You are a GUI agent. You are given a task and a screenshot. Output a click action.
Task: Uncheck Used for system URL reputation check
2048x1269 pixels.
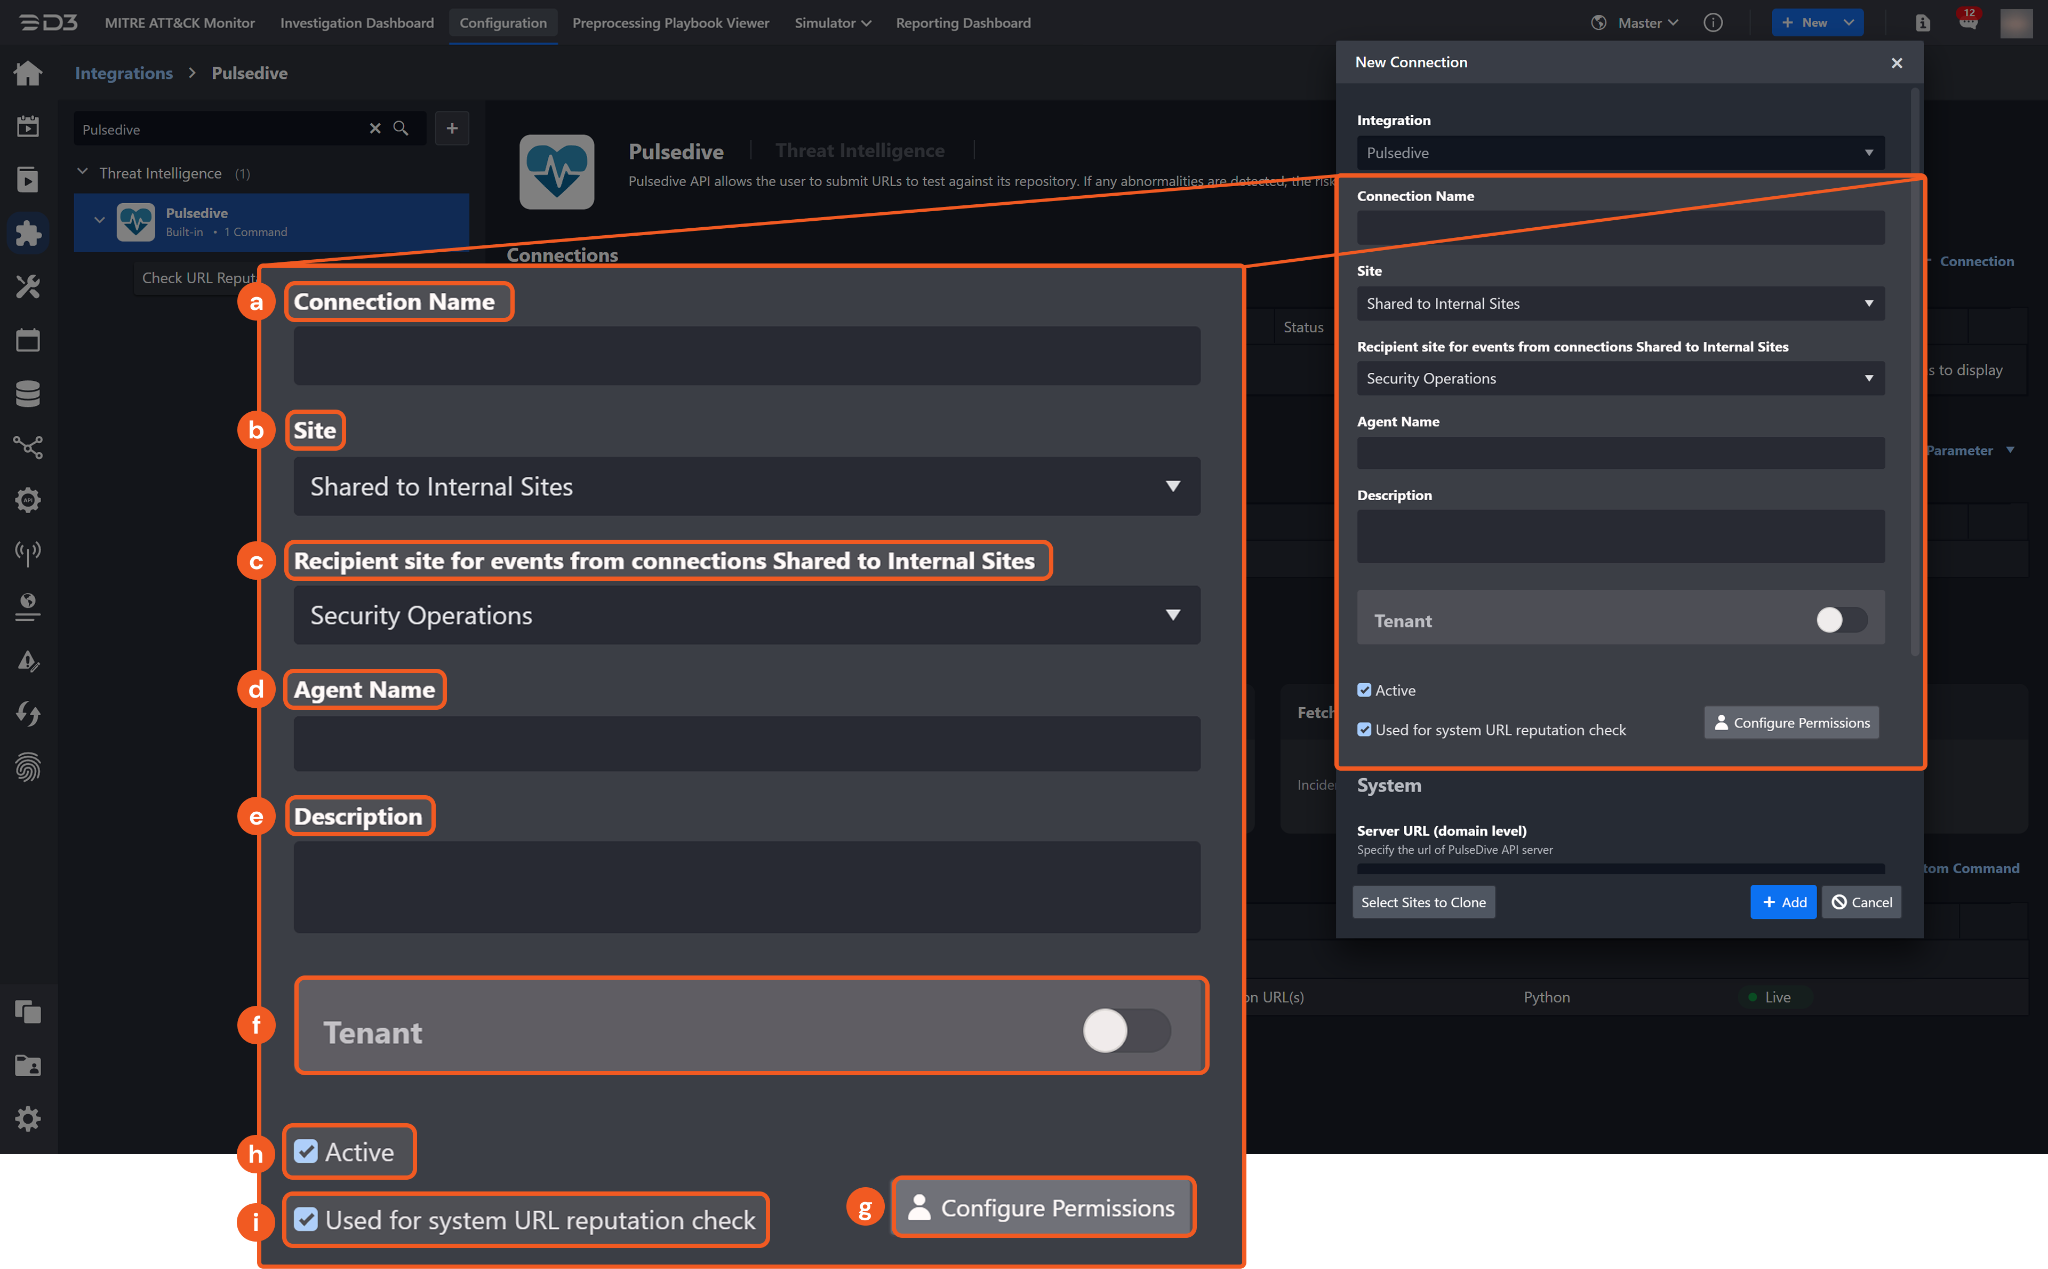pyautogui.click(x=1364, y=730)
